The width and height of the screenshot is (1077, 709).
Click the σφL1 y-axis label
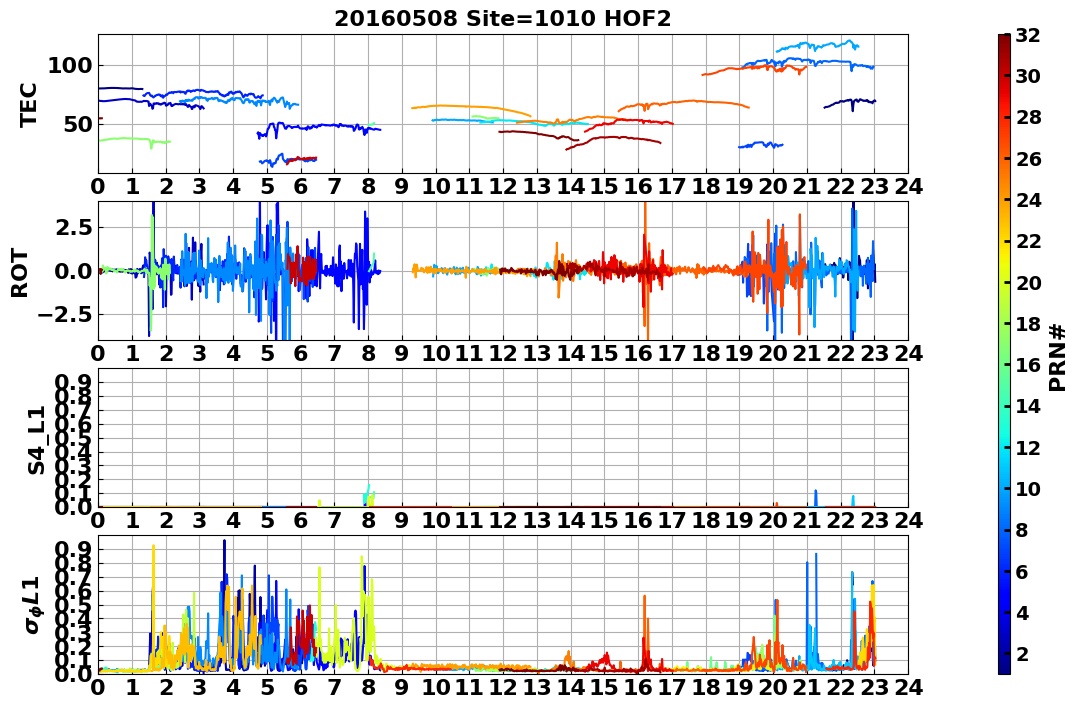point(32,604)
